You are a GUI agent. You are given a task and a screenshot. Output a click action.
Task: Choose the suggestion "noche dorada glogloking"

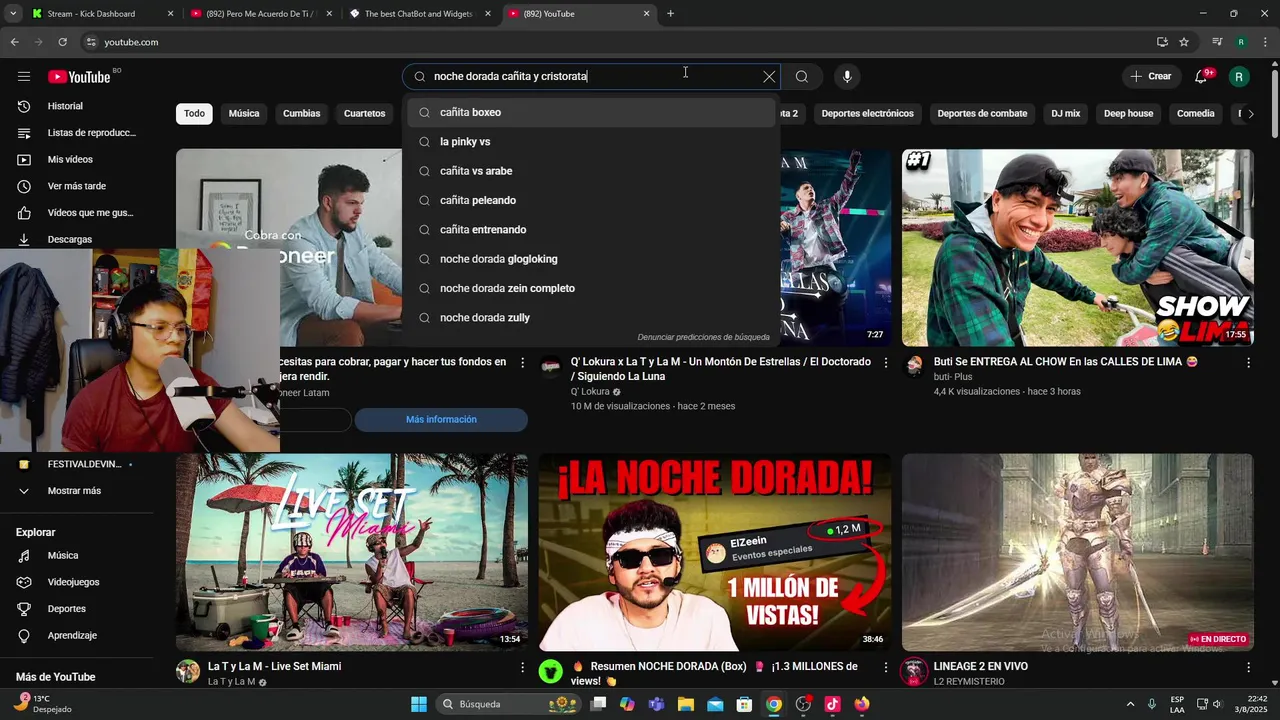(x=591, y=259)
